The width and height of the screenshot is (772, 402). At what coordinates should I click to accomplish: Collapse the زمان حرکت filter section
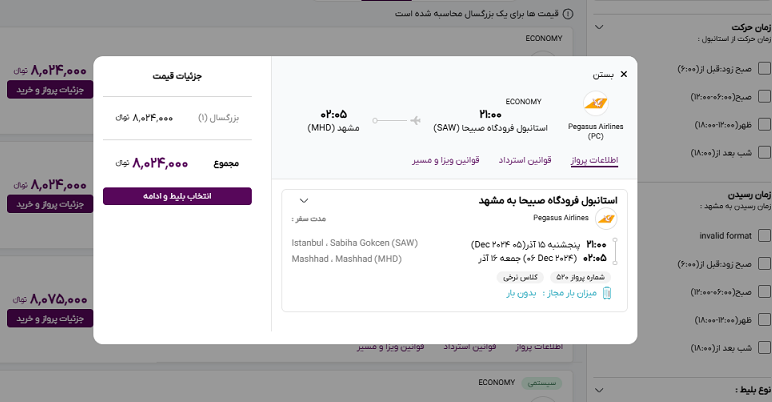click(x=599, y=27)
